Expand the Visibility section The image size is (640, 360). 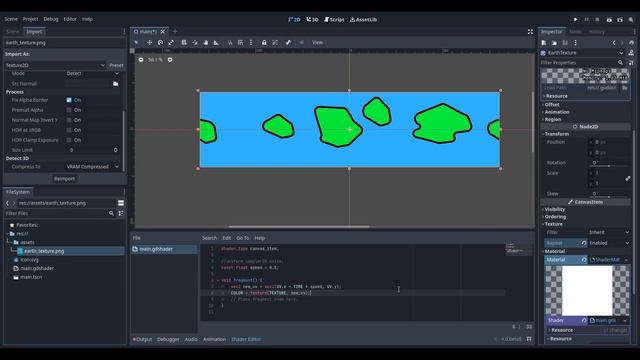click(555, 209)
